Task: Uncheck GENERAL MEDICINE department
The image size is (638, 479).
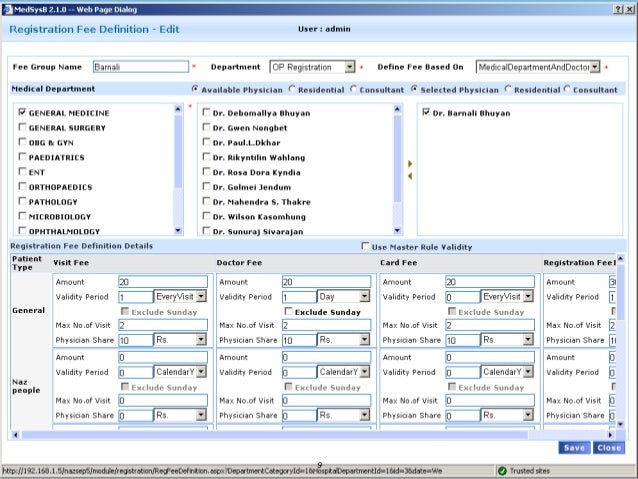Action: [x=22, y=112]
